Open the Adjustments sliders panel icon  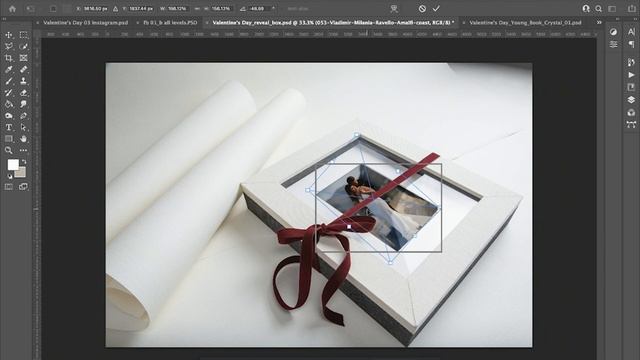pyautogui.click(x=613, y=44)
